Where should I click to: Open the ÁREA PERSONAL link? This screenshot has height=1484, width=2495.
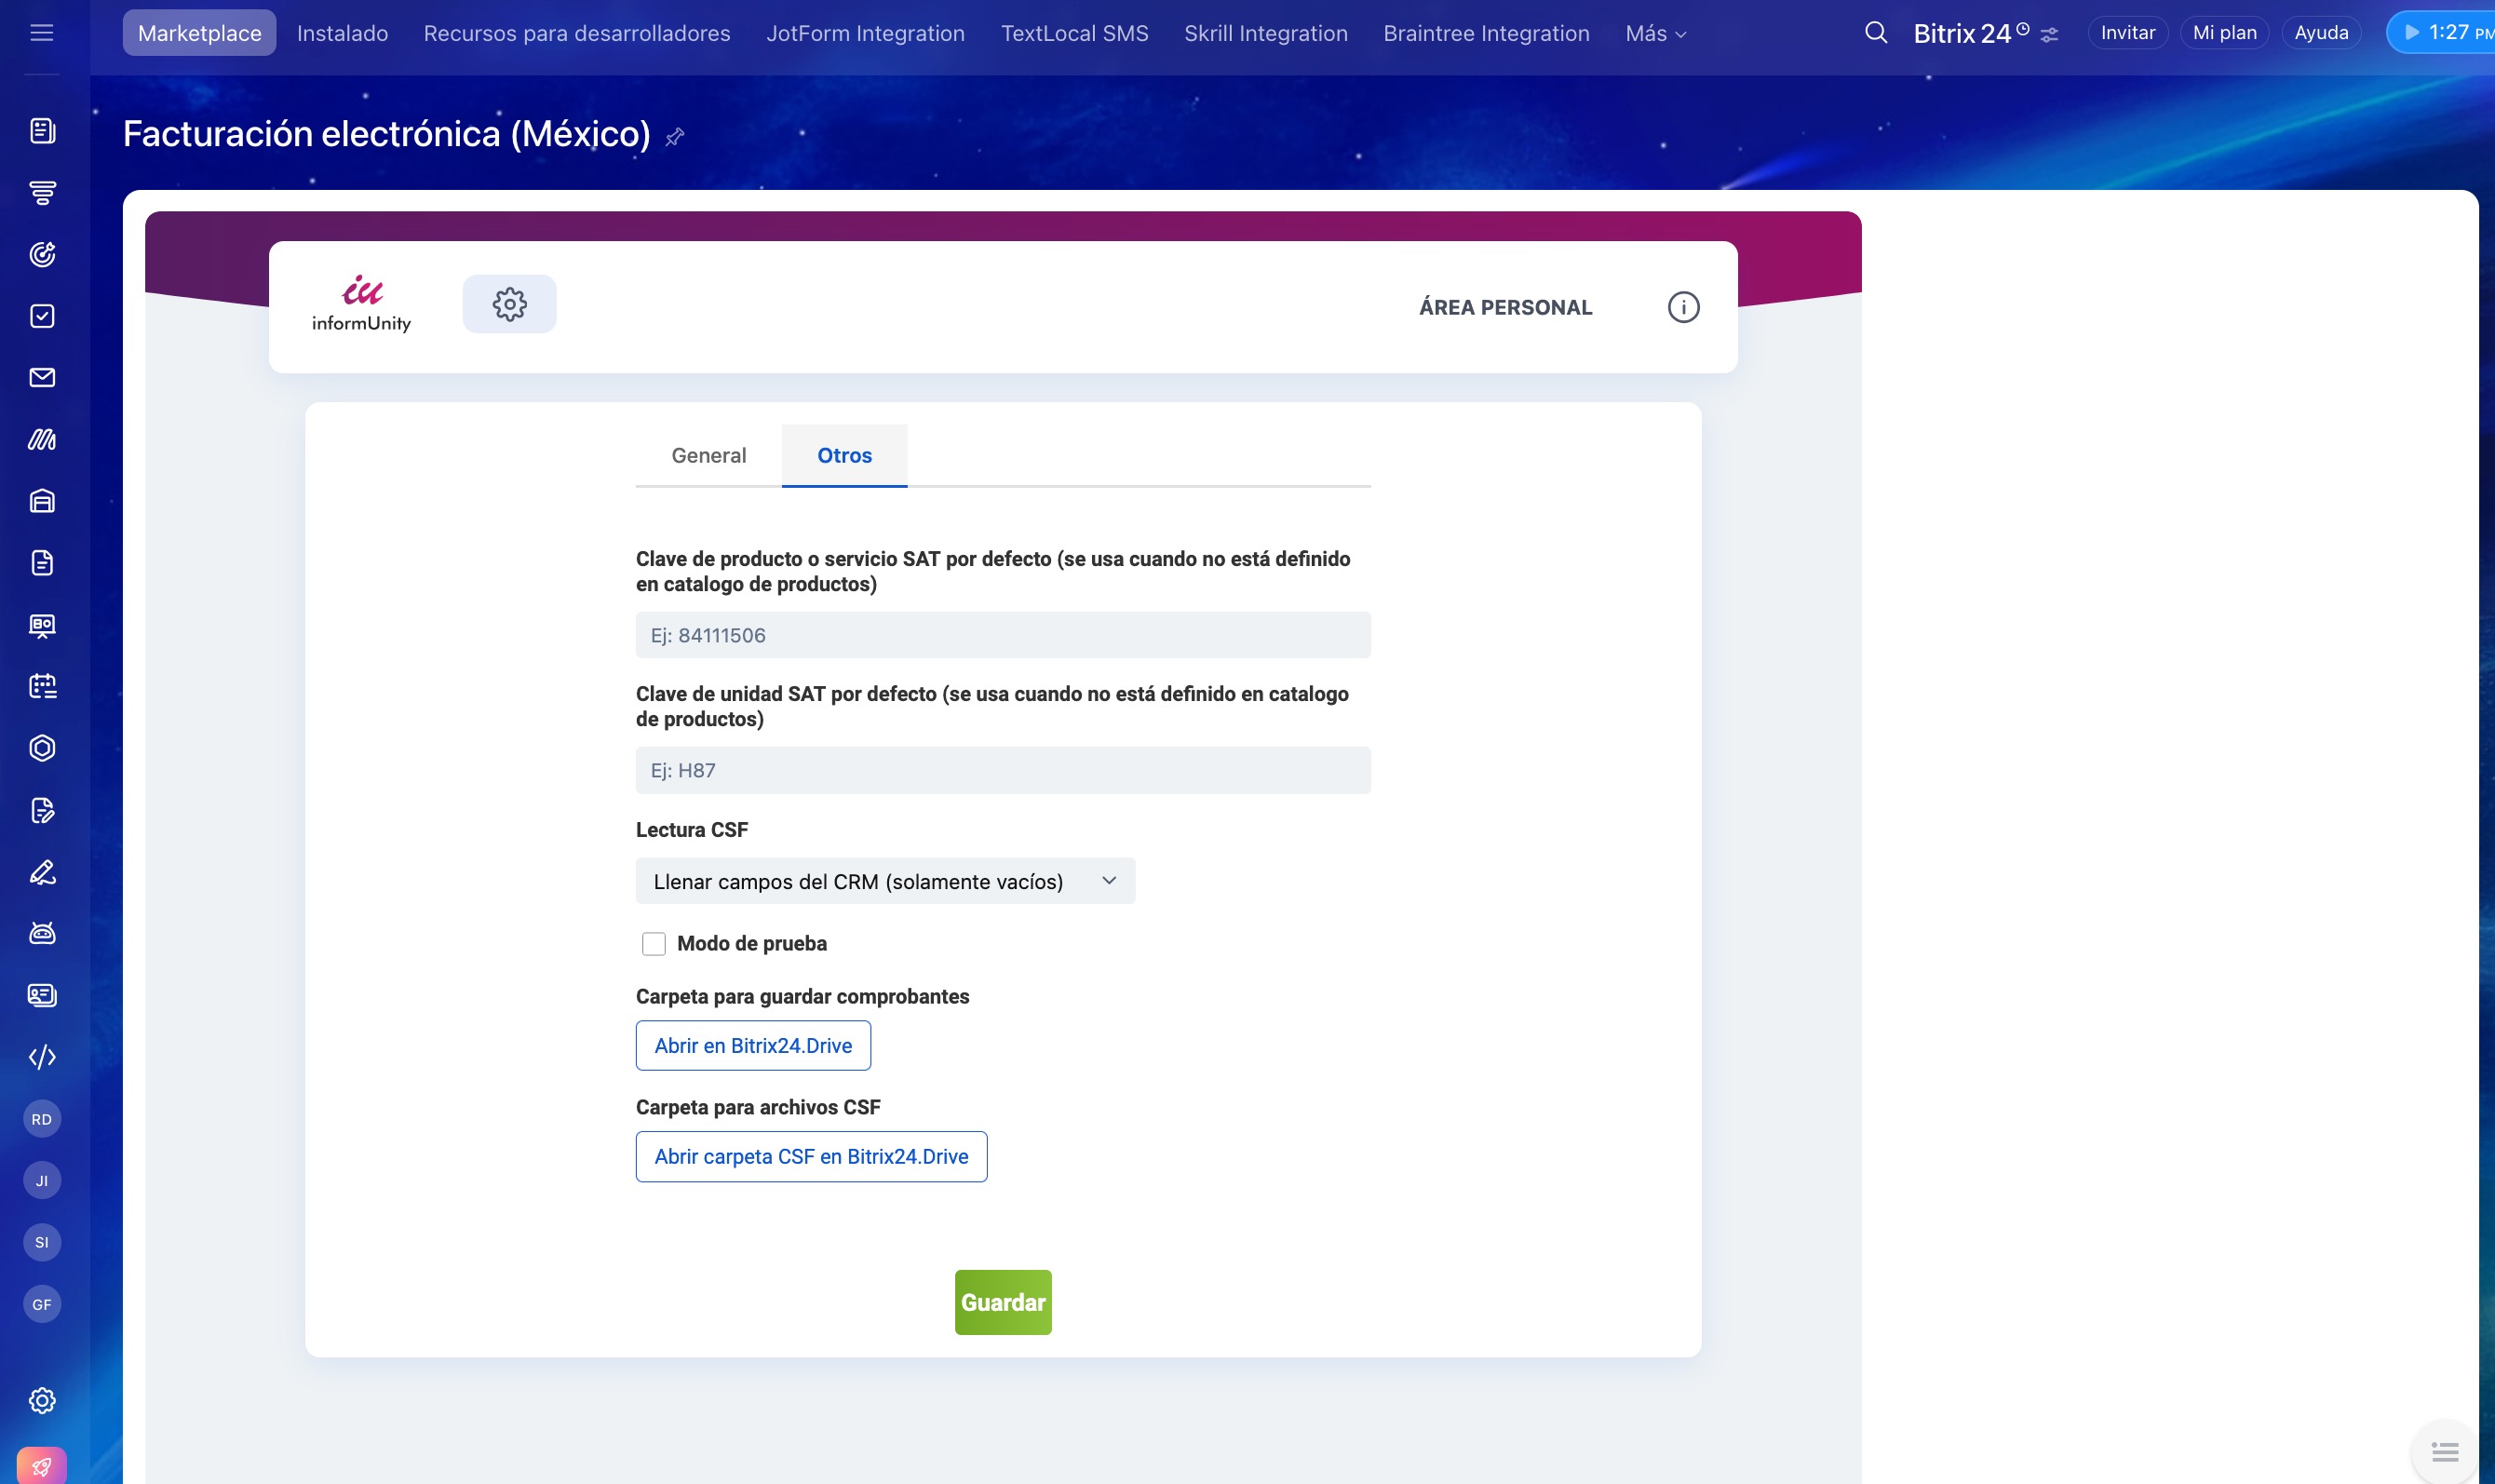[x=1505, y=307]
